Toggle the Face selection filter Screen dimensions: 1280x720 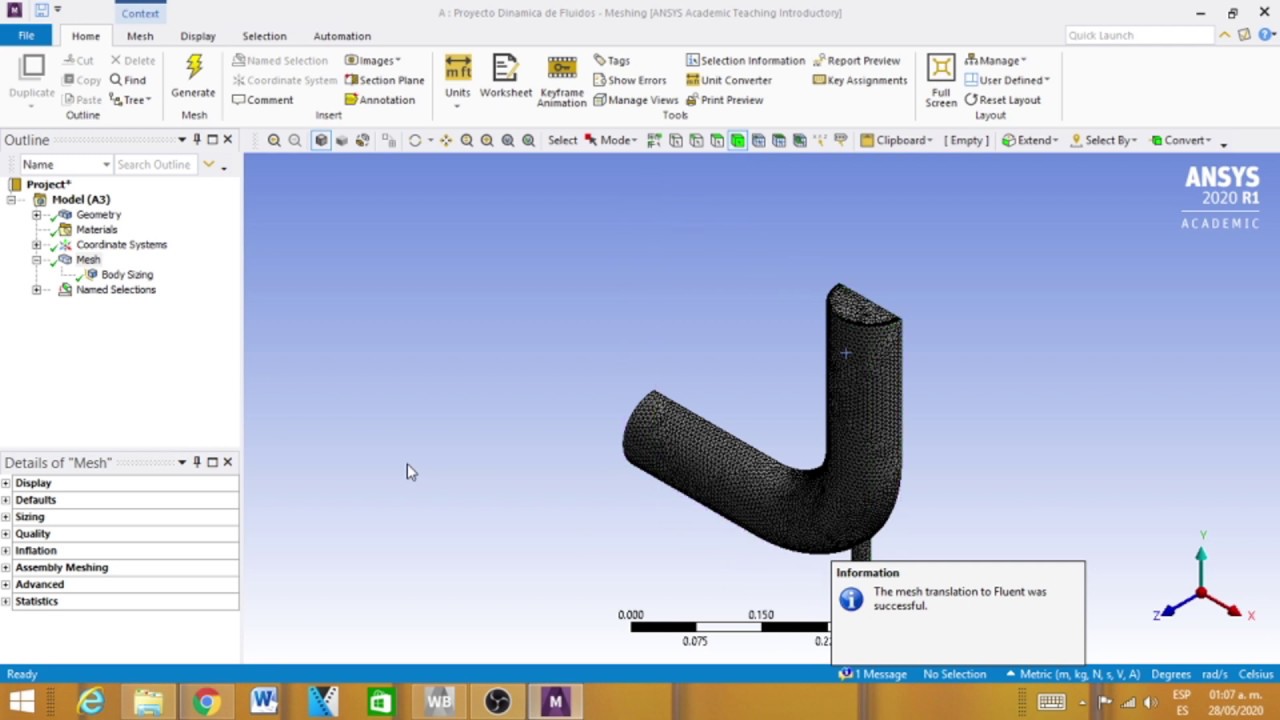tap(717, 140)
